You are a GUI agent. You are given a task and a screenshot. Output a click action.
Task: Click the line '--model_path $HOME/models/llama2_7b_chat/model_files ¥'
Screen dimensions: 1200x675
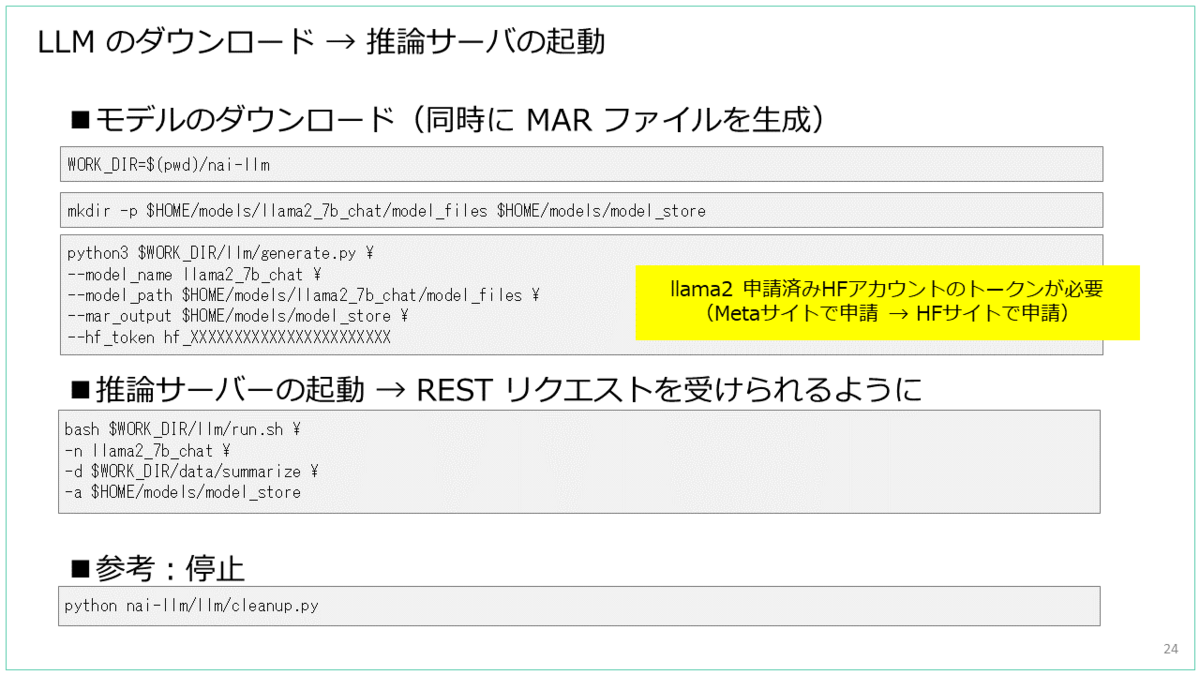303,295
